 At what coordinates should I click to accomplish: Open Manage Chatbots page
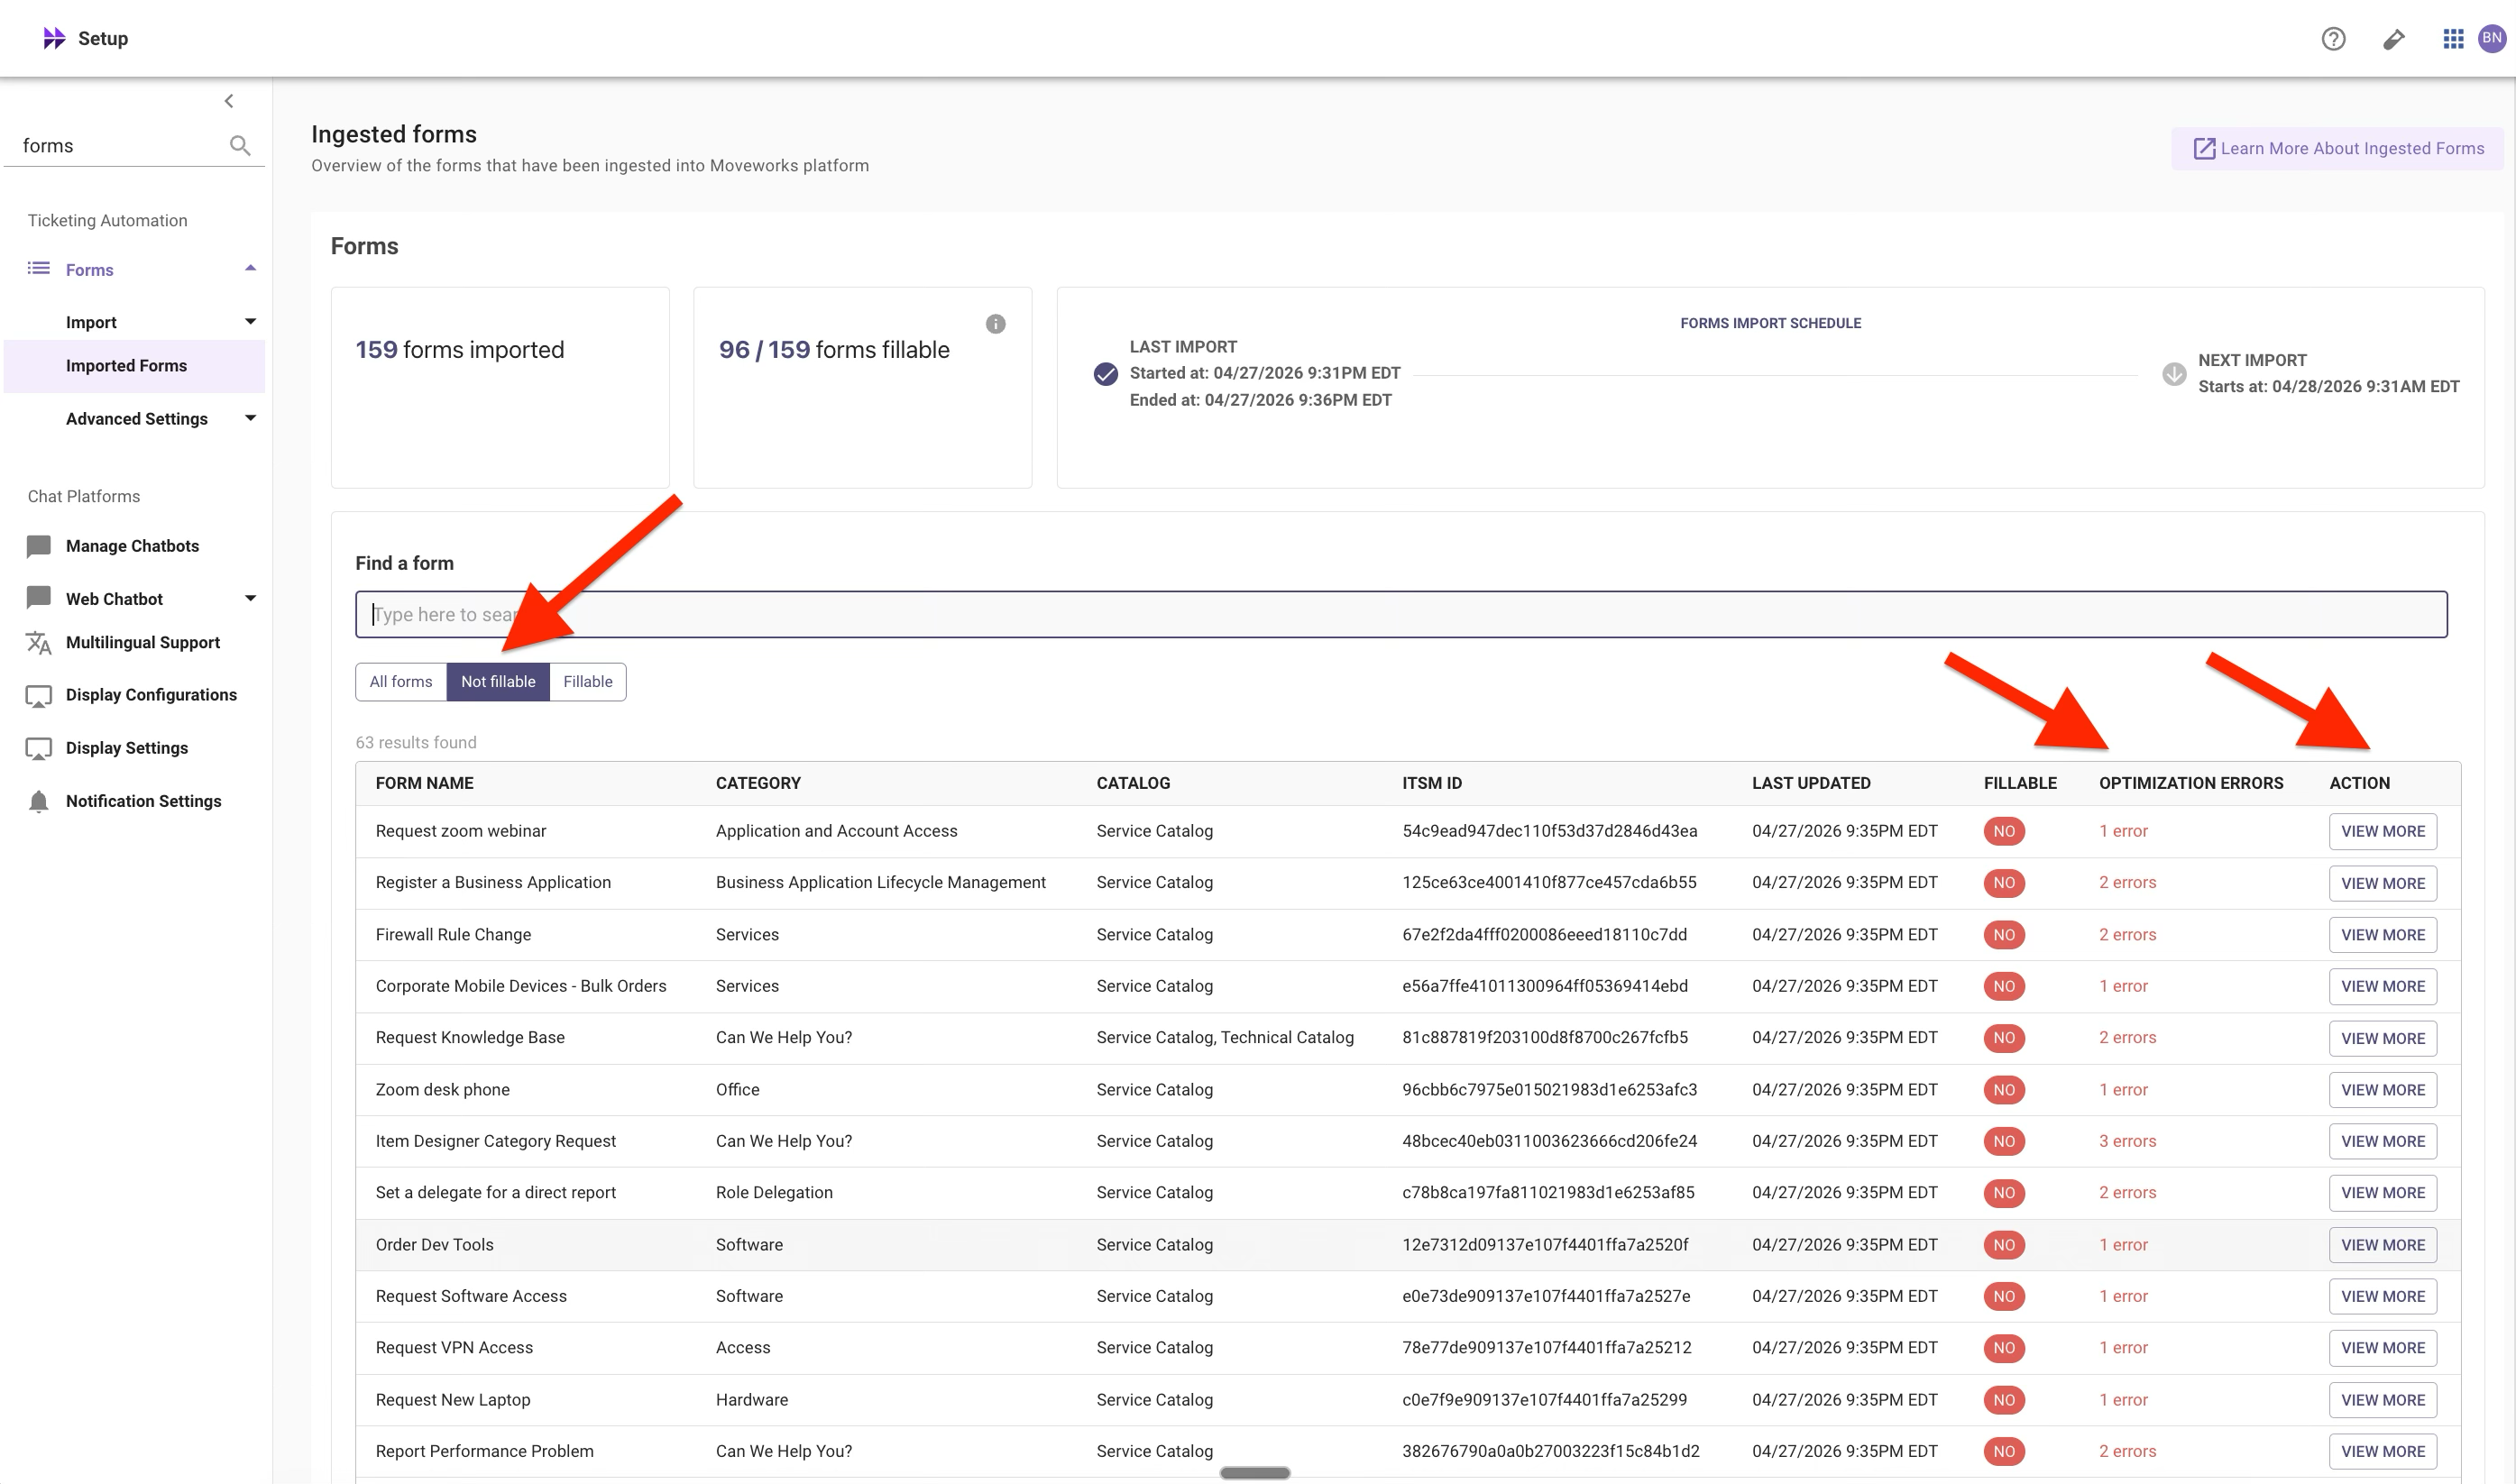pos(132,546)
